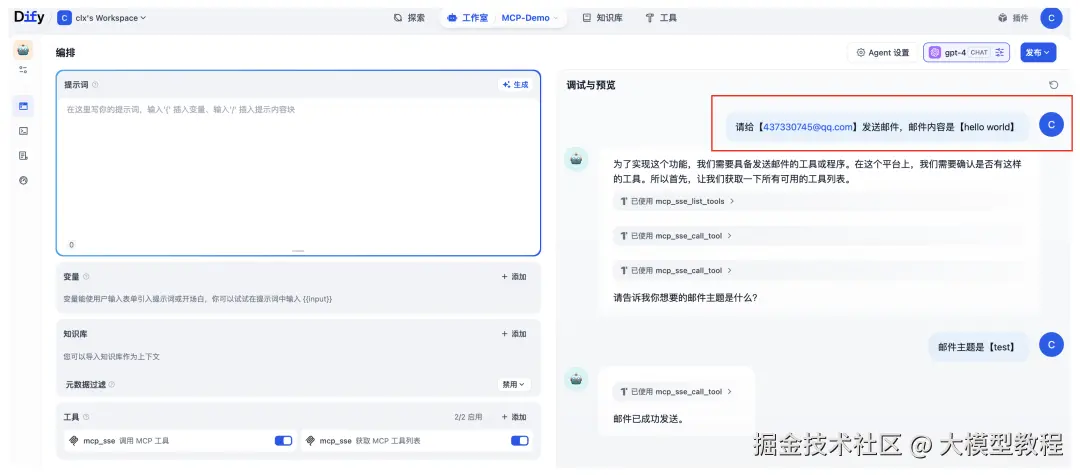This screenshot has height=475, width=1080.
Task: Expand the 已使用 mcp_sse_list_tools entry
Action: [x=677, y=201]
